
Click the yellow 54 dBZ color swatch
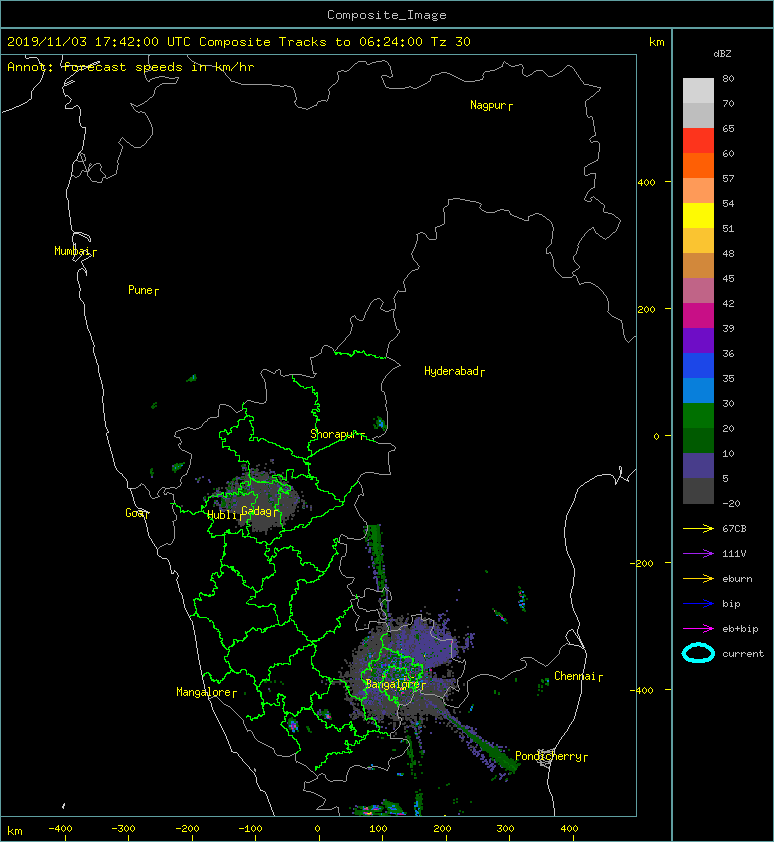698,216
